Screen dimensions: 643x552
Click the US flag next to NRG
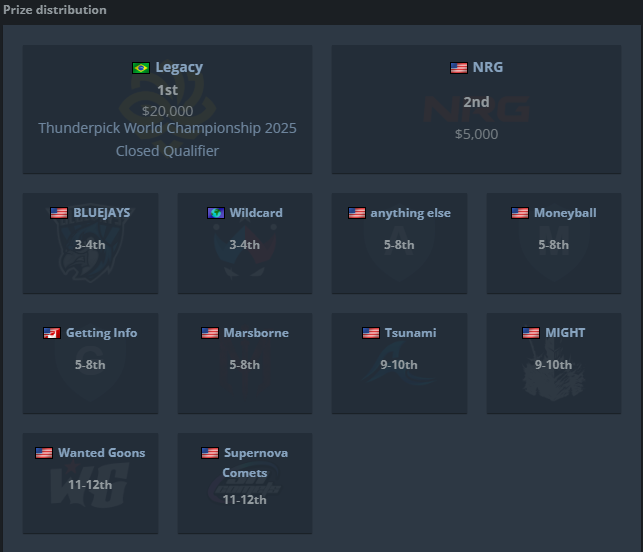point(458,68)
